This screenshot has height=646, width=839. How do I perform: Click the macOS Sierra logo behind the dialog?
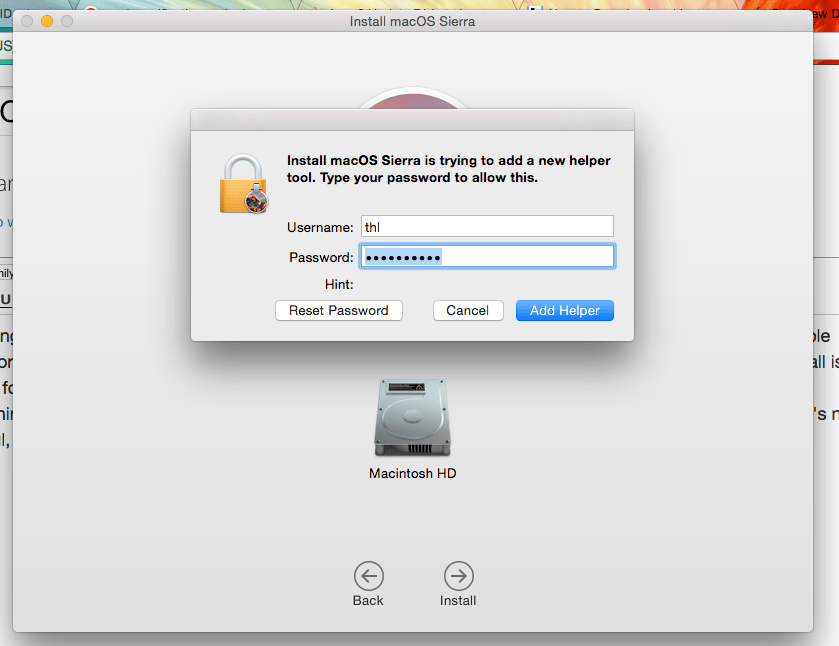(x=414, y=103)
